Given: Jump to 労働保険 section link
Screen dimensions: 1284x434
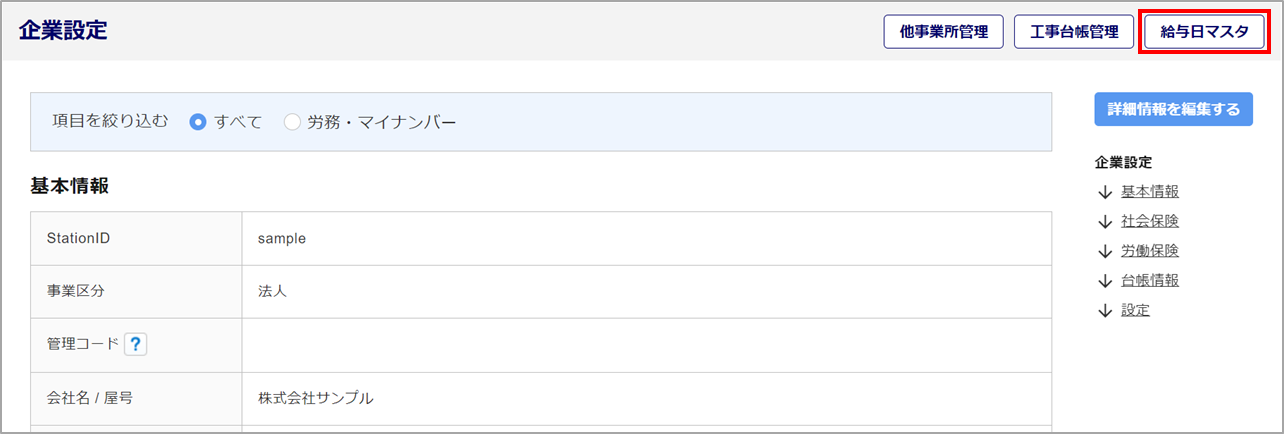Looking at the screenshot, I should pyautogui.click(x=1143, y=251).
